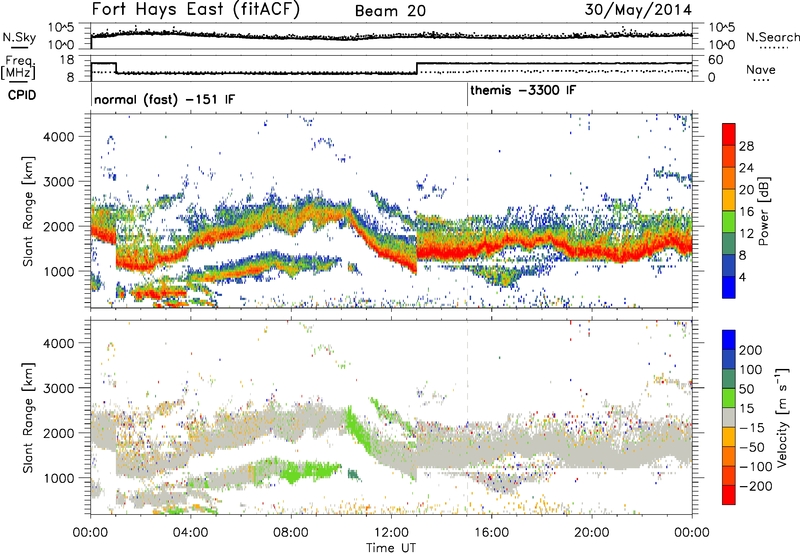The height and width of the screenshot is (554, 800).
Task: Click the 'Nave' legend label
Action: 761,70
